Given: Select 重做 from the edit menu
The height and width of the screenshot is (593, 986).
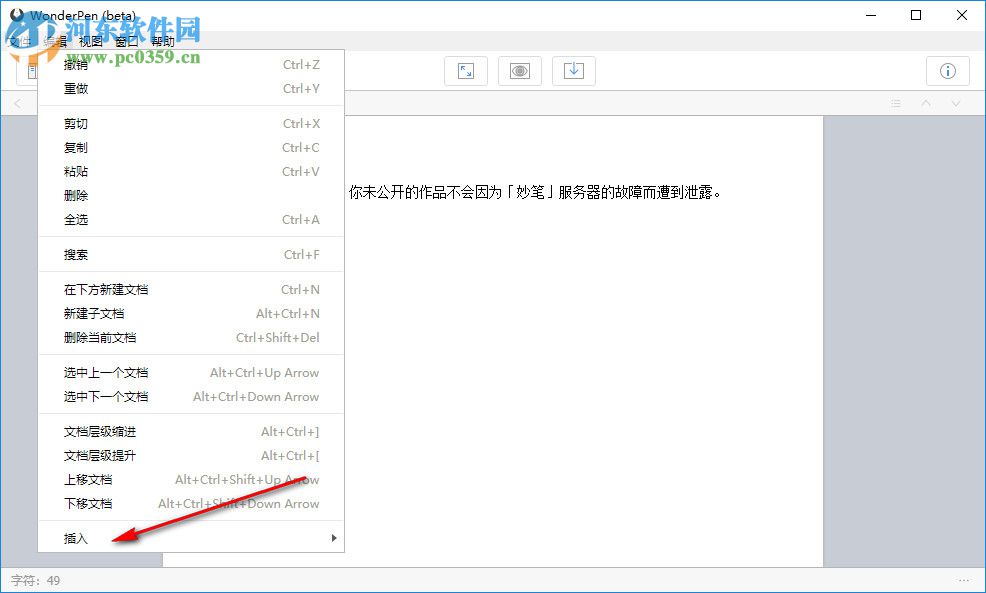Looking at the screenshot, I should 76,88.
